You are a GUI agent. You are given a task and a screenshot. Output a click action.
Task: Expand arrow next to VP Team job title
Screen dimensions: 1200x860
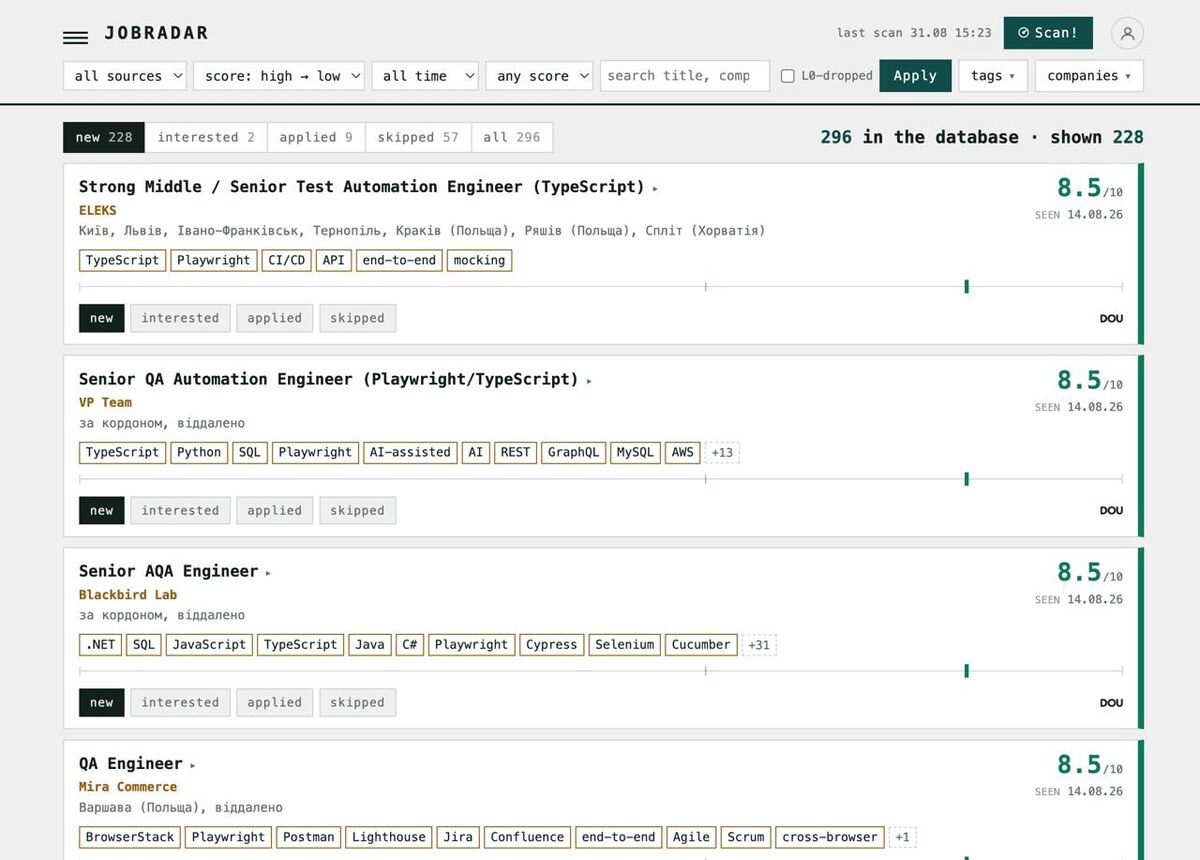point(589,381)
